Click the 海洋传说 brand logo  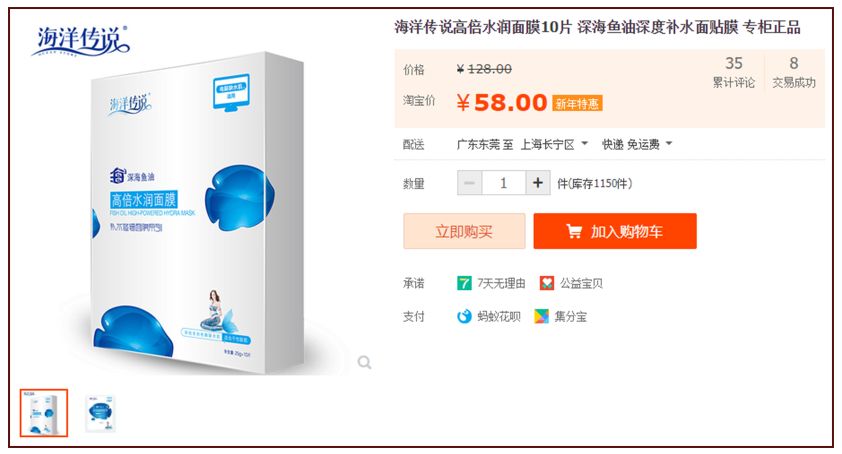pyautogui.click(x=81, y=41)
